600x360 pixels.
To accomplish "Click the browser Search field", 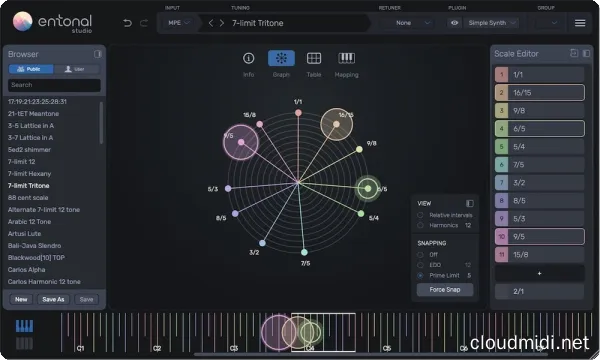I will [54, 85].
